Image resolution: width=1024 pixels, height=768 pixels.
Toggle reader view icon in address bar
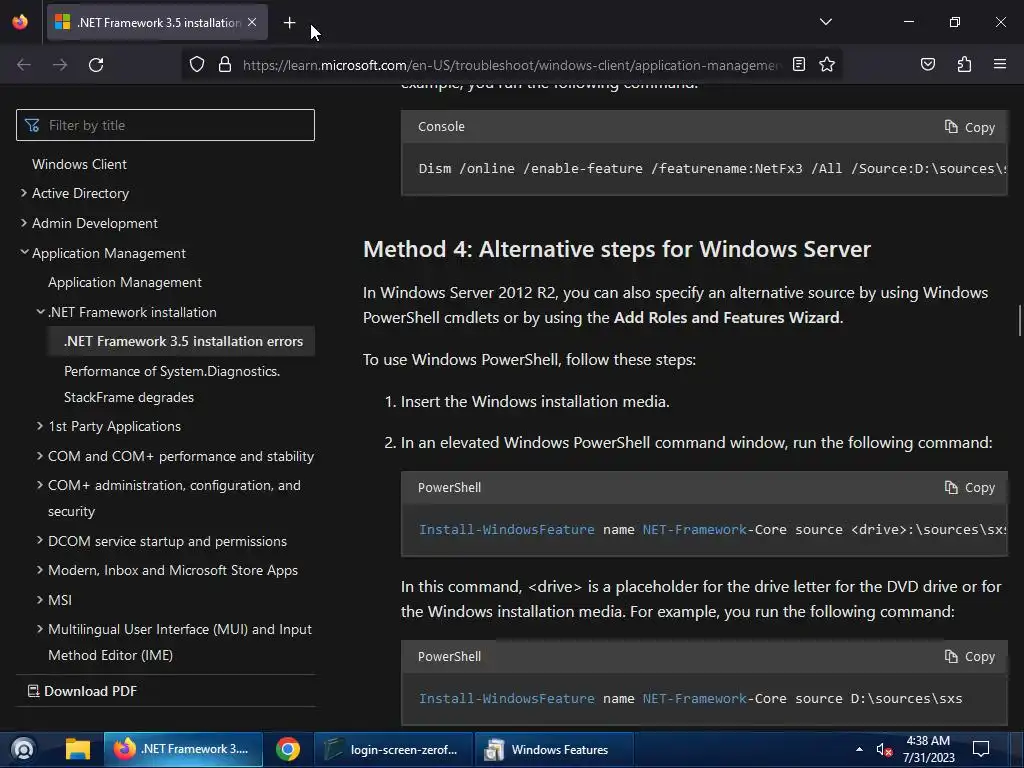[799, 64]
